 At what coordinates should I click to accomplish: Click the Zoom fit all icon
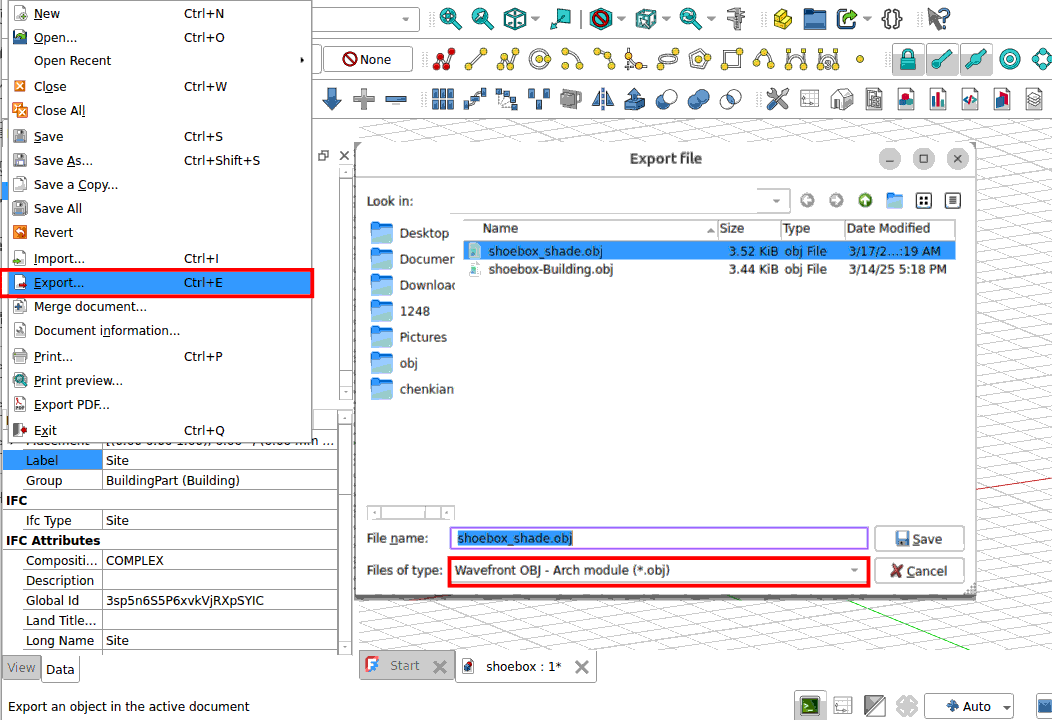click(450, 18)
